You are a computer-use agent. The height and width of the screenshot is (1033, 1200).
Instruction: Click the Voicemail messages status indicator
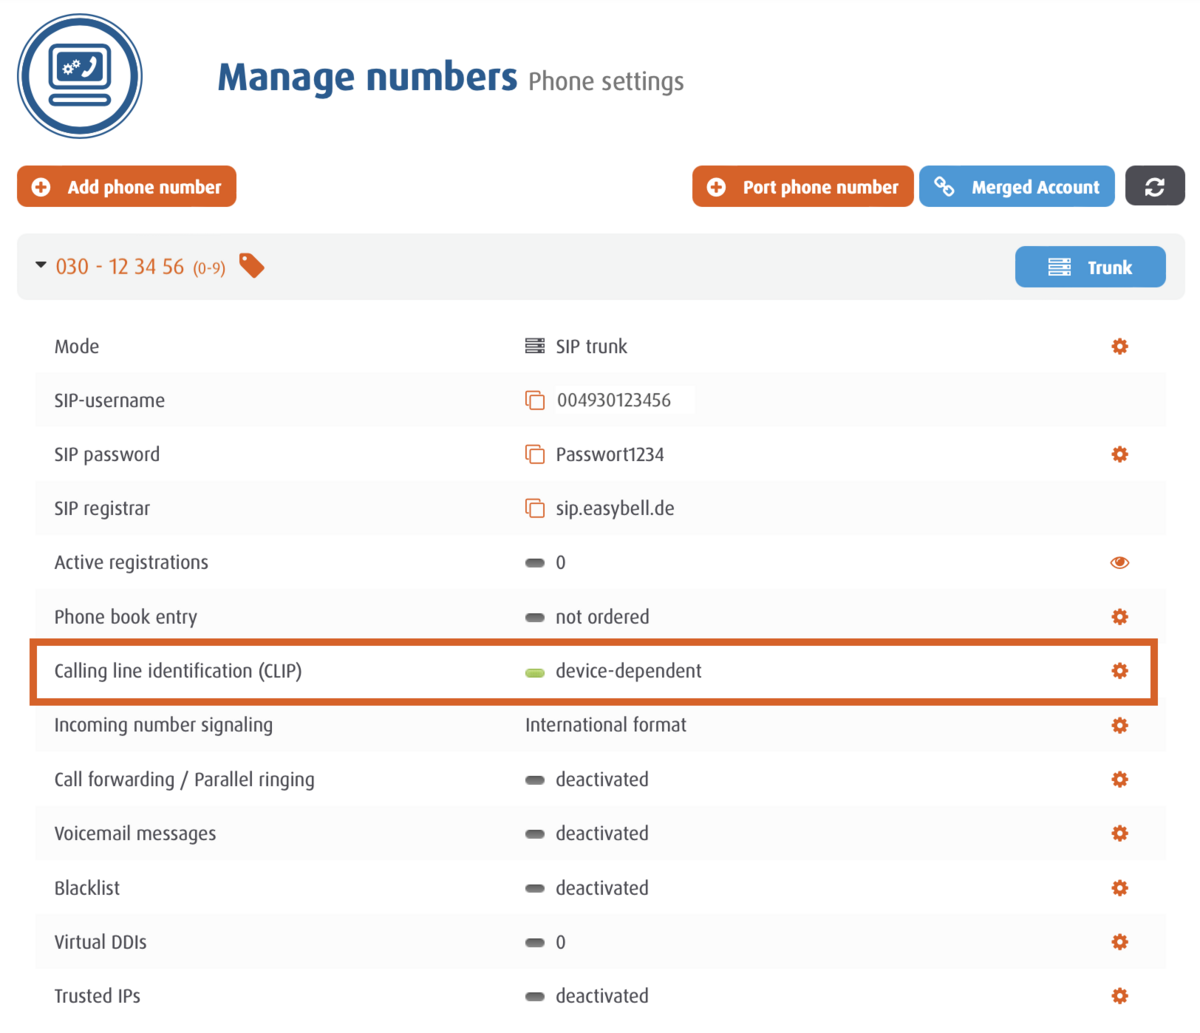pyautogui.click(x=535, y=834)
